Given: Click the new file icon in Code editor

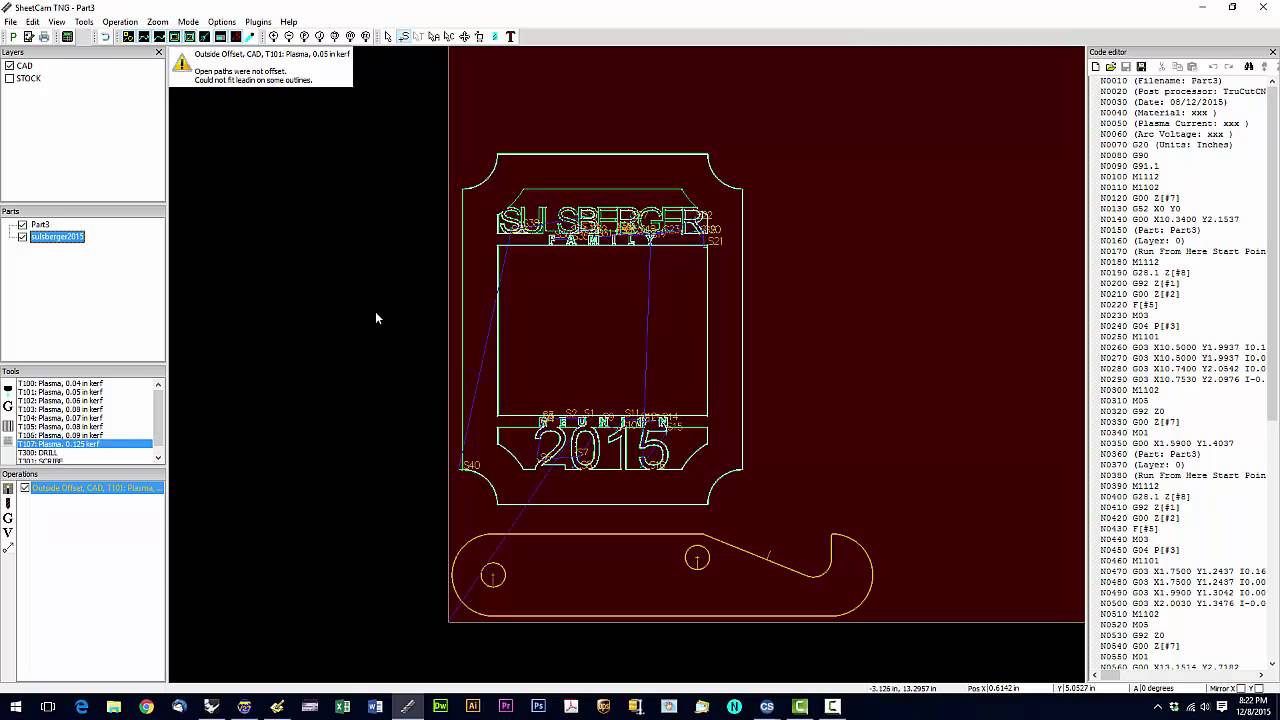Looking at the screenshot, I should [x=1096, y=66].
